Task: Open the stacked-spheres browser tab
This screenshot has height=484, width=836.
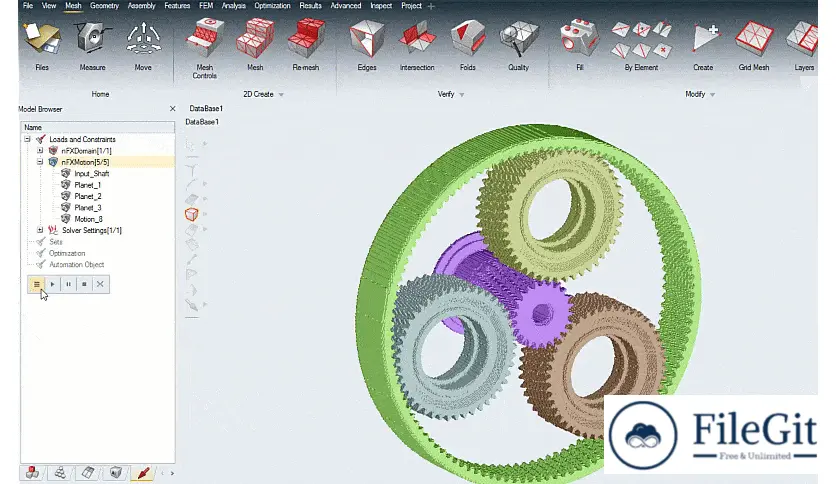Action: click(x=60, y=472)
